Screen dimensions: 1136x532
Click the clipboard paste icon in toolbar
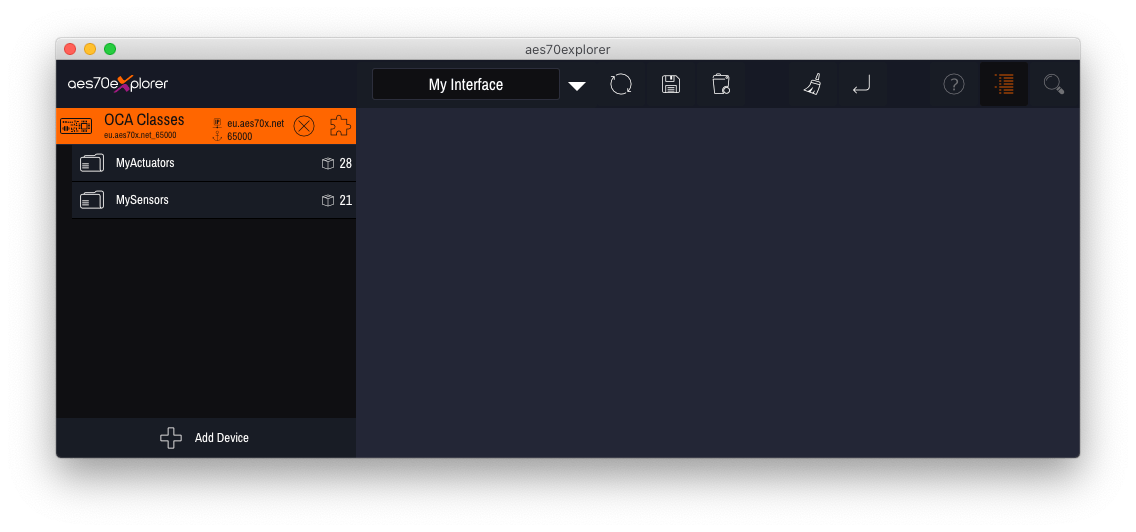(721, 85)
